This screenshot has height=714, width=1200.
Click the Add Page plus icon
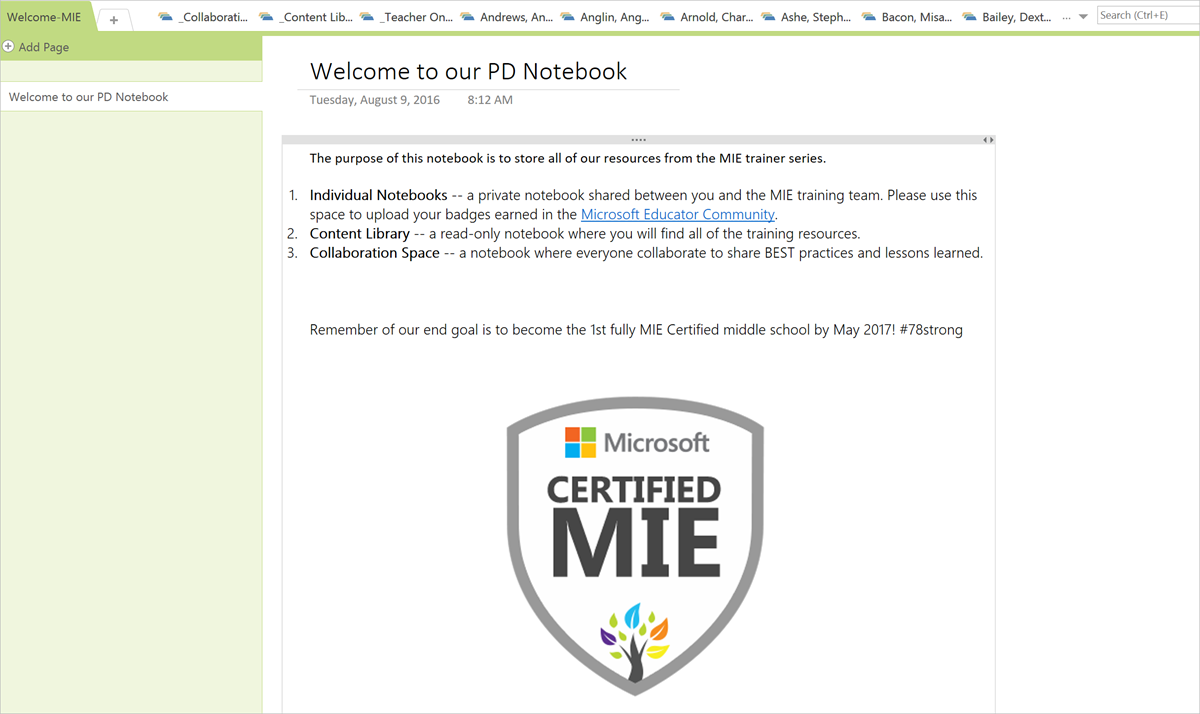pos(9,47)
